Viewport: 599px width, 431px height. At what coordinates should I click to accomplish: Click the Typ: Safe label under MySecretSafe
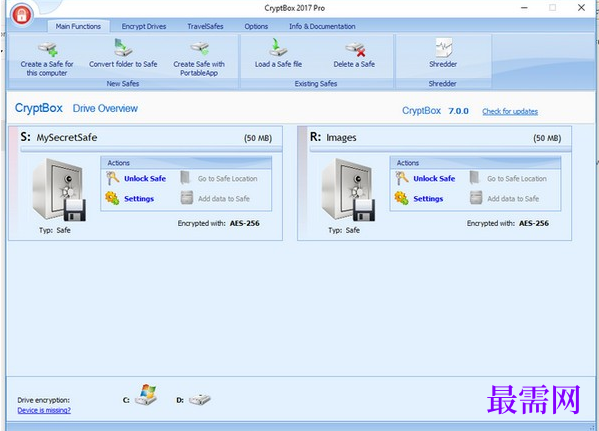tap(55, 230)
